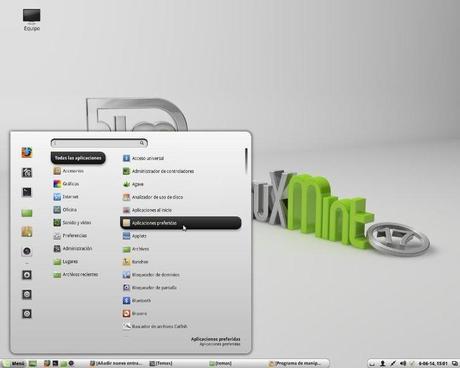Open the Preferencias category
Image resolution: width=460 pixels, height=368 pixels.
tap(70, 235)
